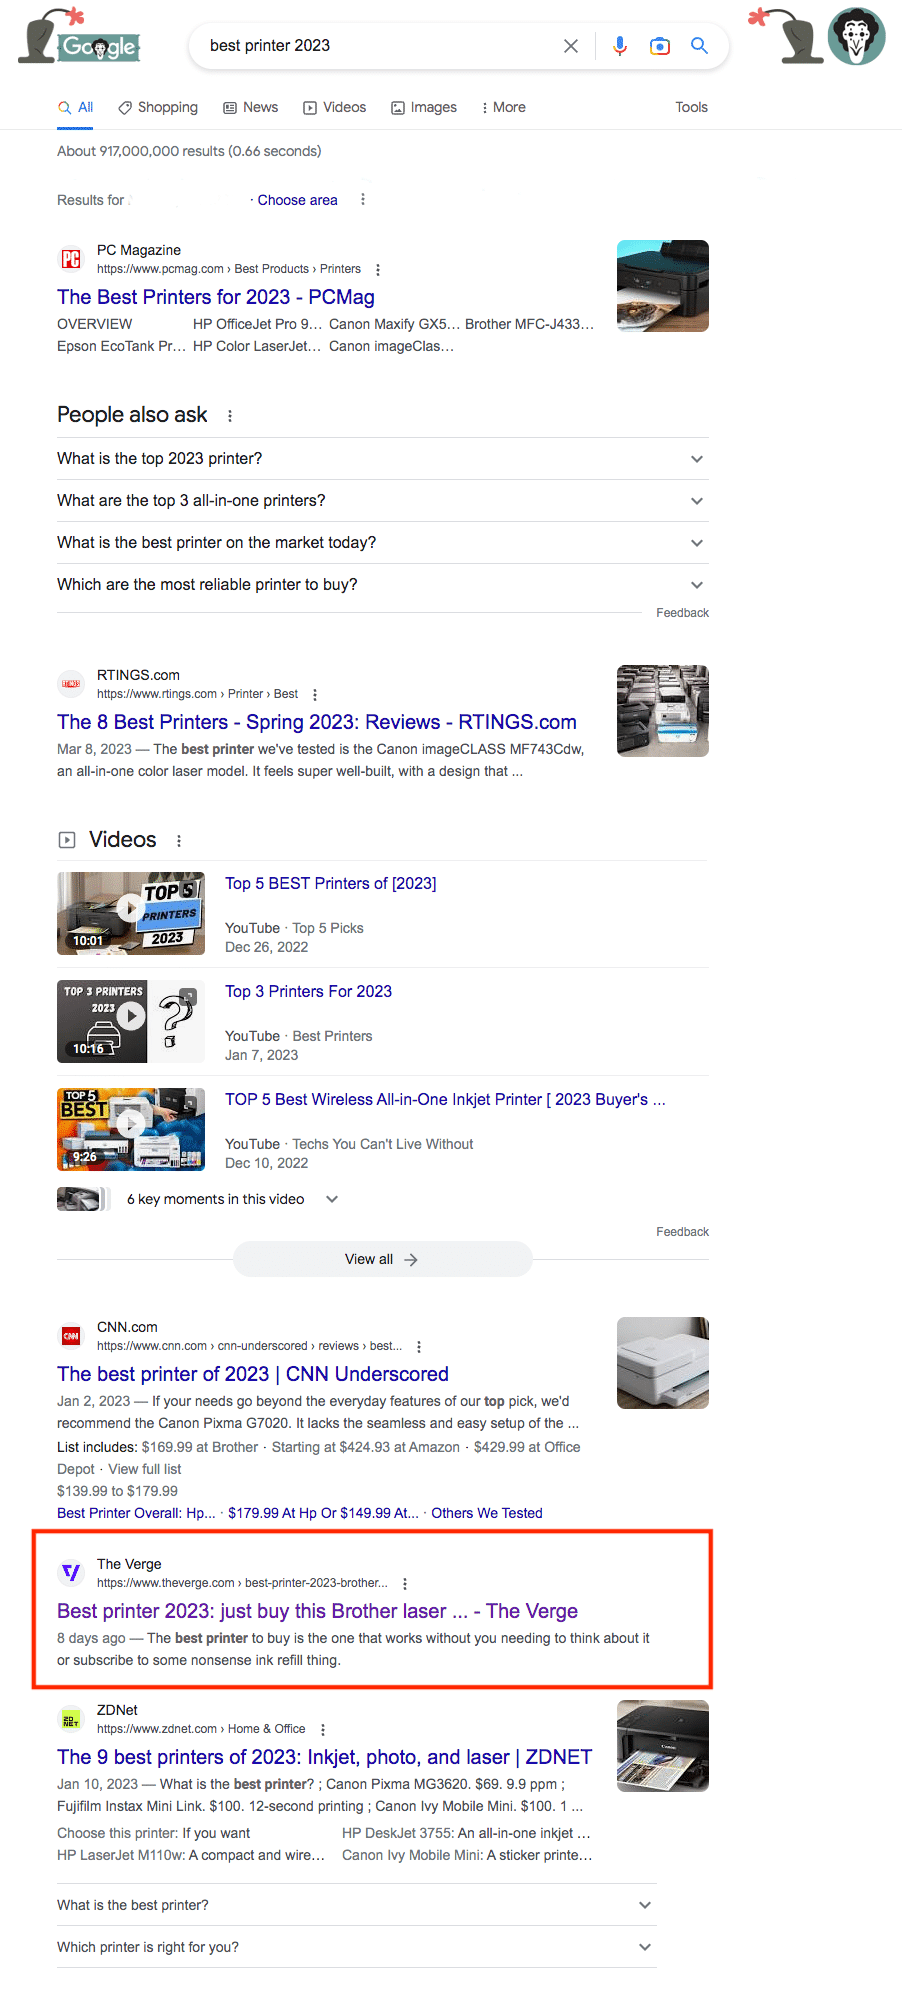Play the 9:26 Top 5 Best video thumbnail
902x2001 pixels.
click(x=131, y=1129)
